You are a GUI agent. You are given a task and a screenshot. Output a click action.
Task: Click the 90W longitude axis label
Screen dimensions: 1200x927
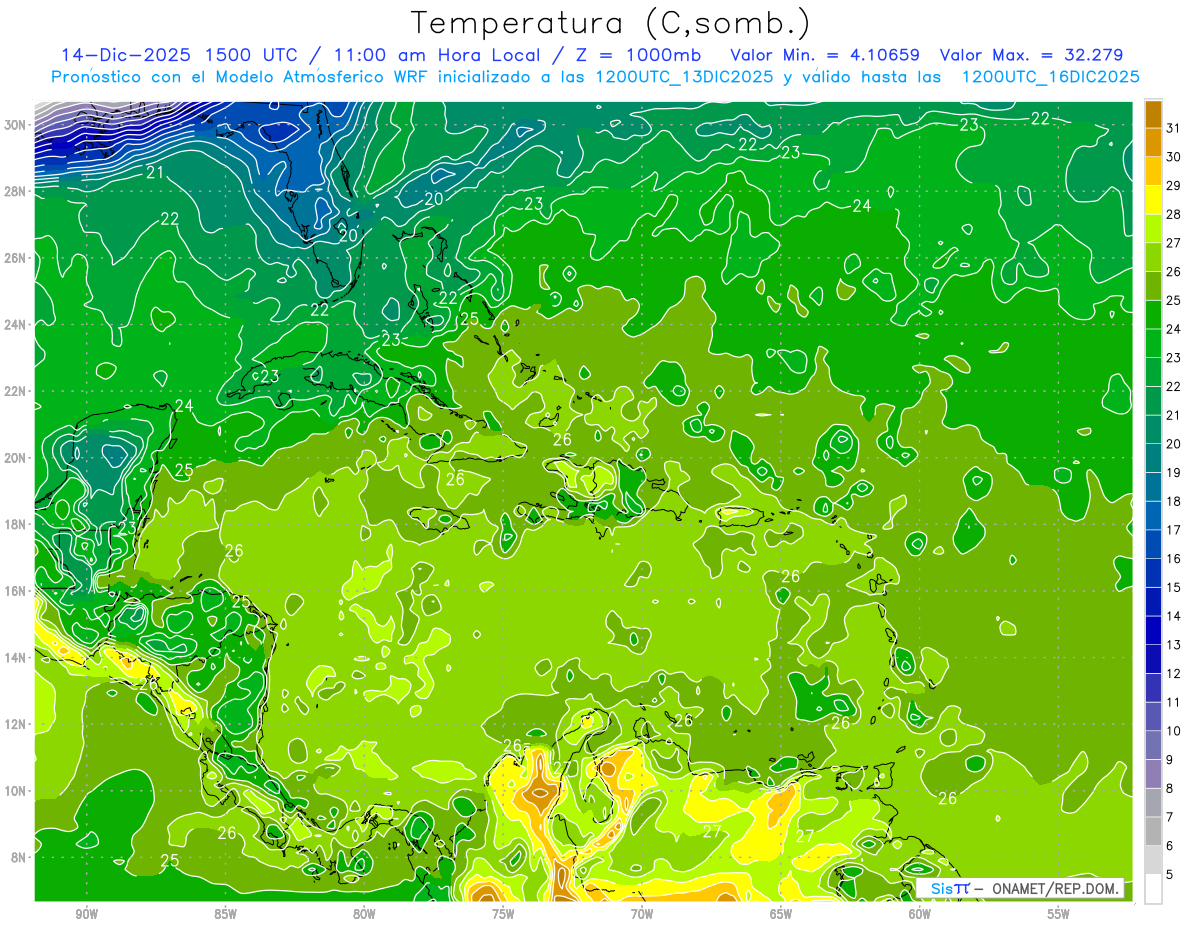(x=86, y=914)
